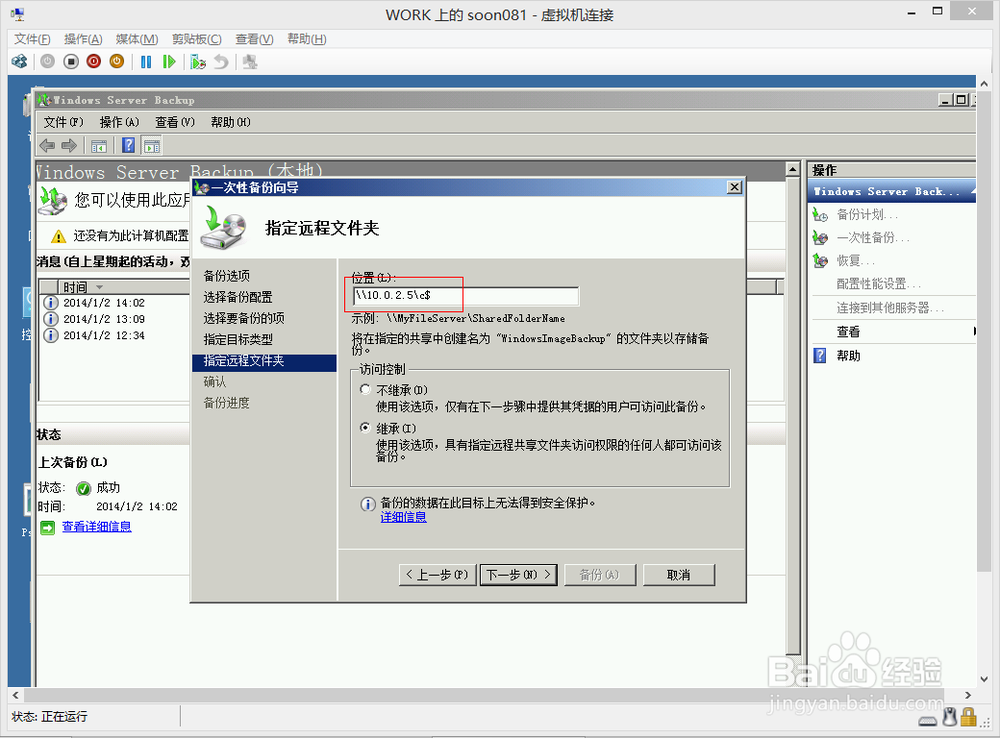1000x738 pixels.
Task: Turn off the virtual machine via black square icon
Action: point(71,62)
